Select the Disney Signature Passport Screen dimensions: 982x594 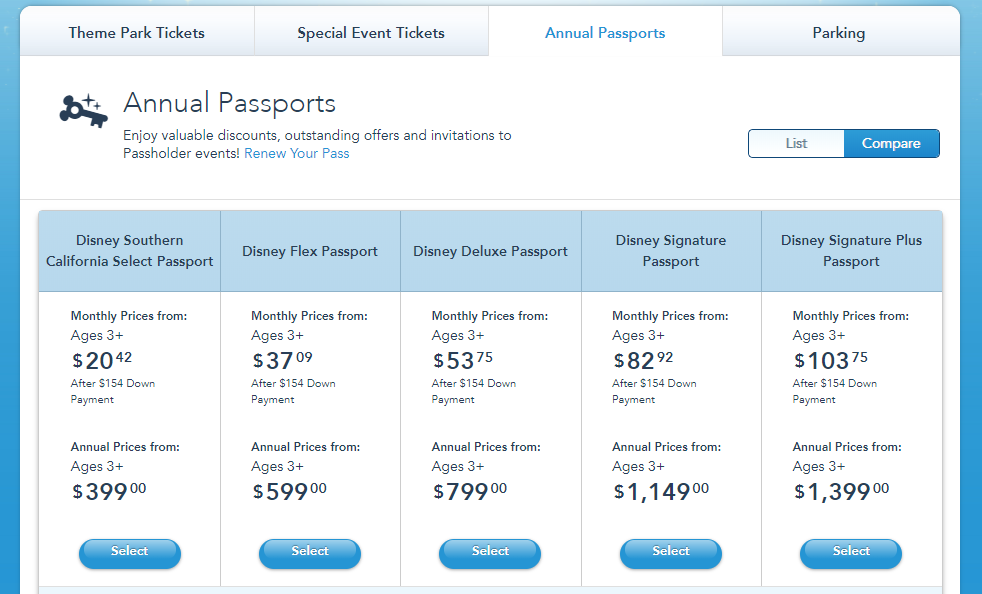click(671, 553)
